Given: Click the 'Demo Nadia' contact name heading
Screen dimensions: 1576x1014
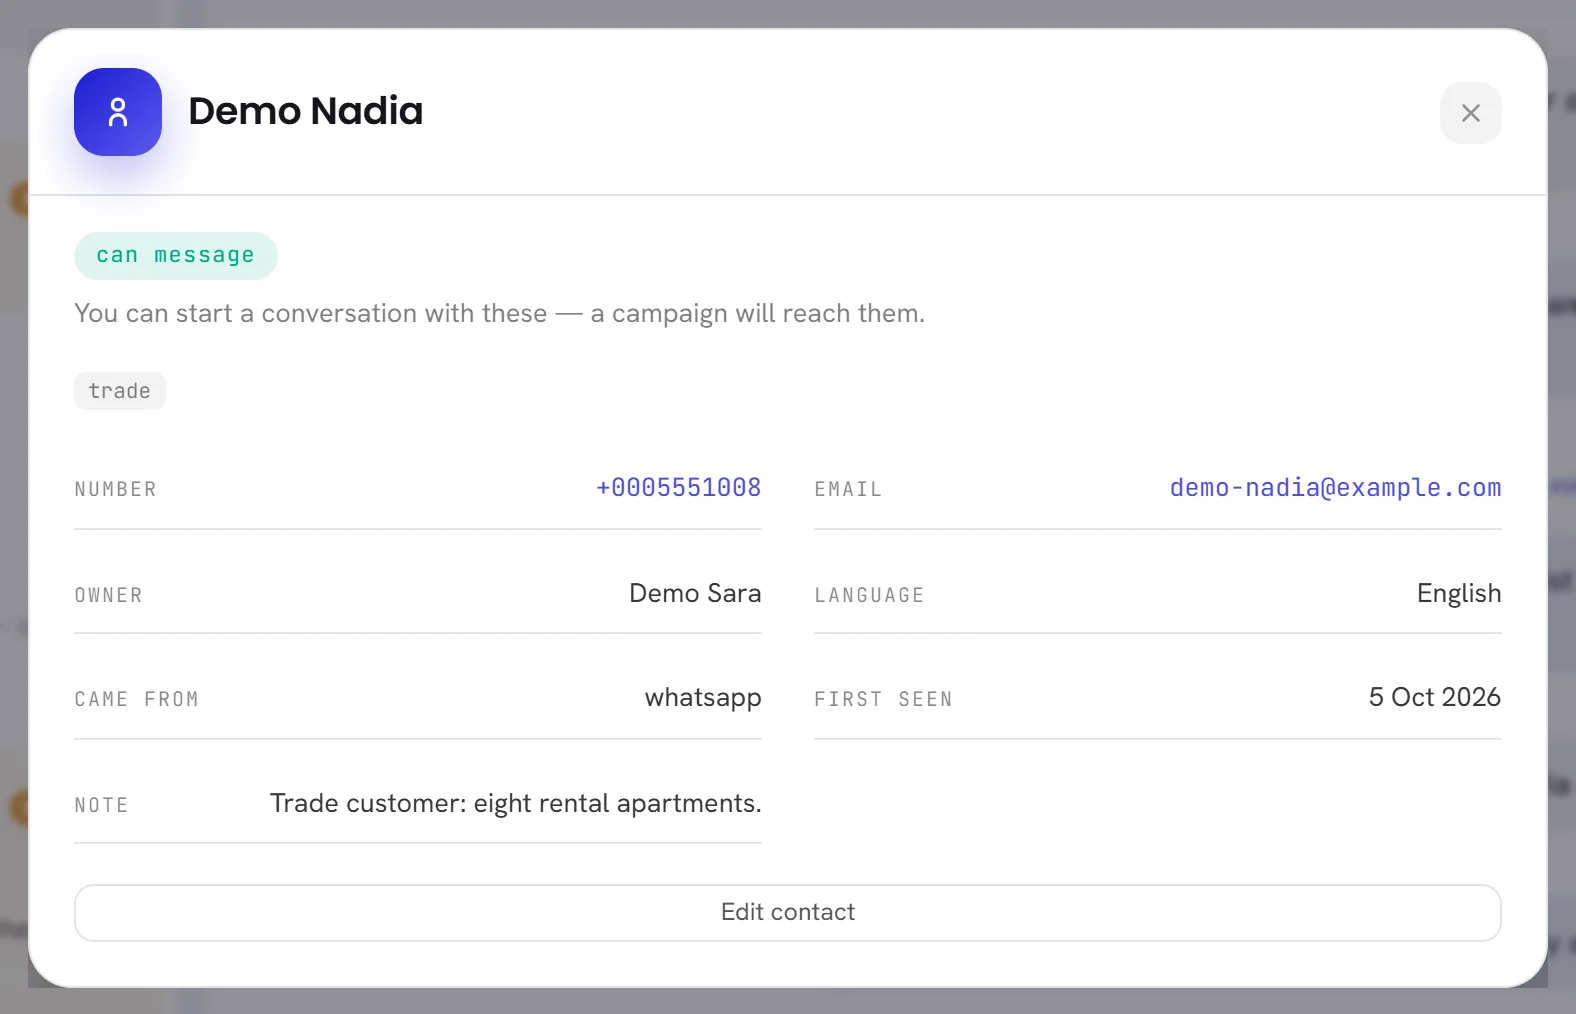Looking at the screenshot, I should pos(306,111).
